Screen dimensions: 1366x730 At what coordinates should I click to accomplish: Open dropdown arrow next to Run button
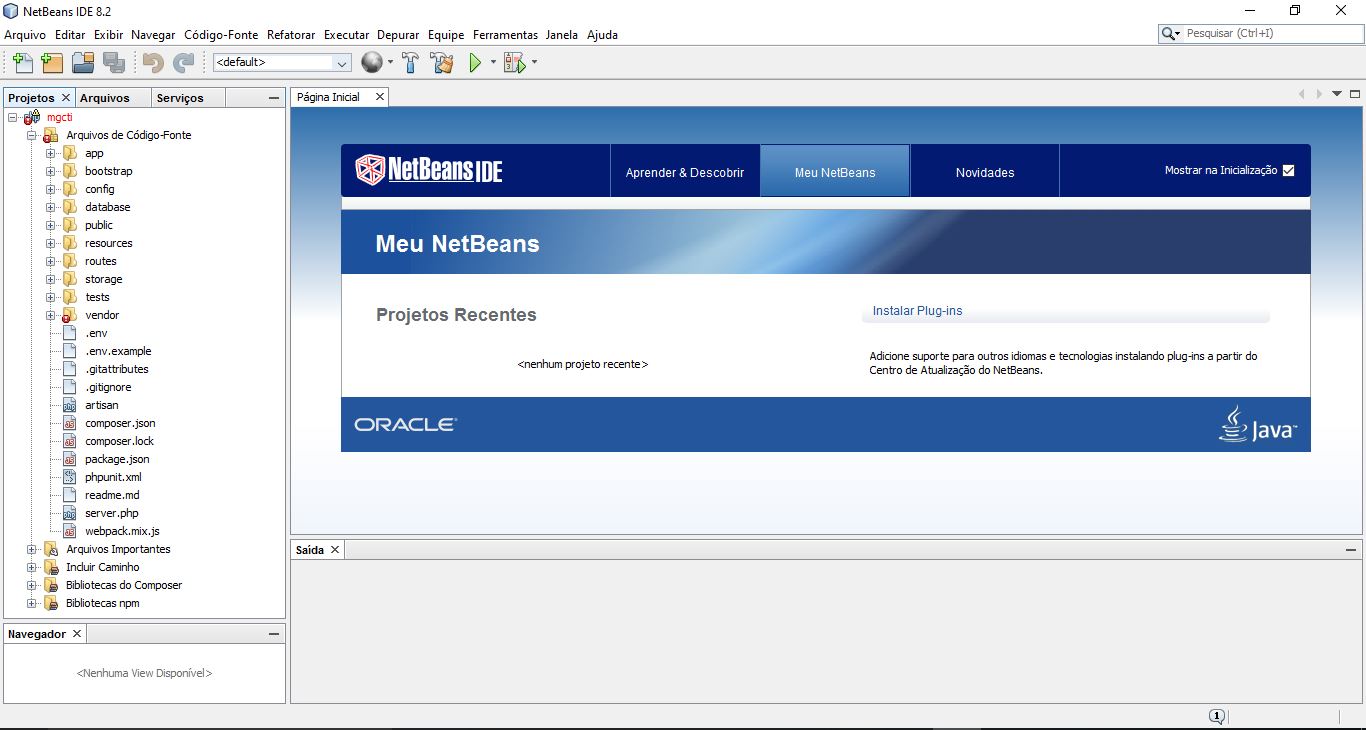(x=493, y=62)
